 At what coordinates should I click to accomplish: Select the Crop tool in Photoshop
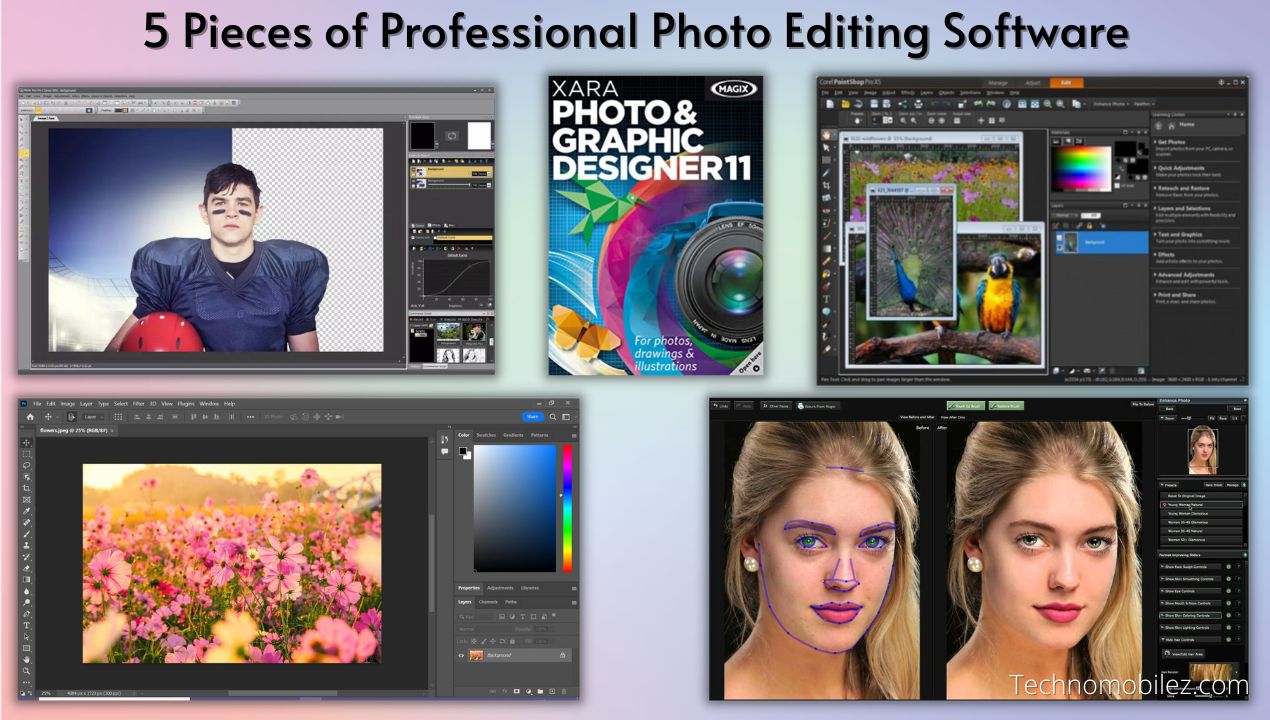coord(27,488)
